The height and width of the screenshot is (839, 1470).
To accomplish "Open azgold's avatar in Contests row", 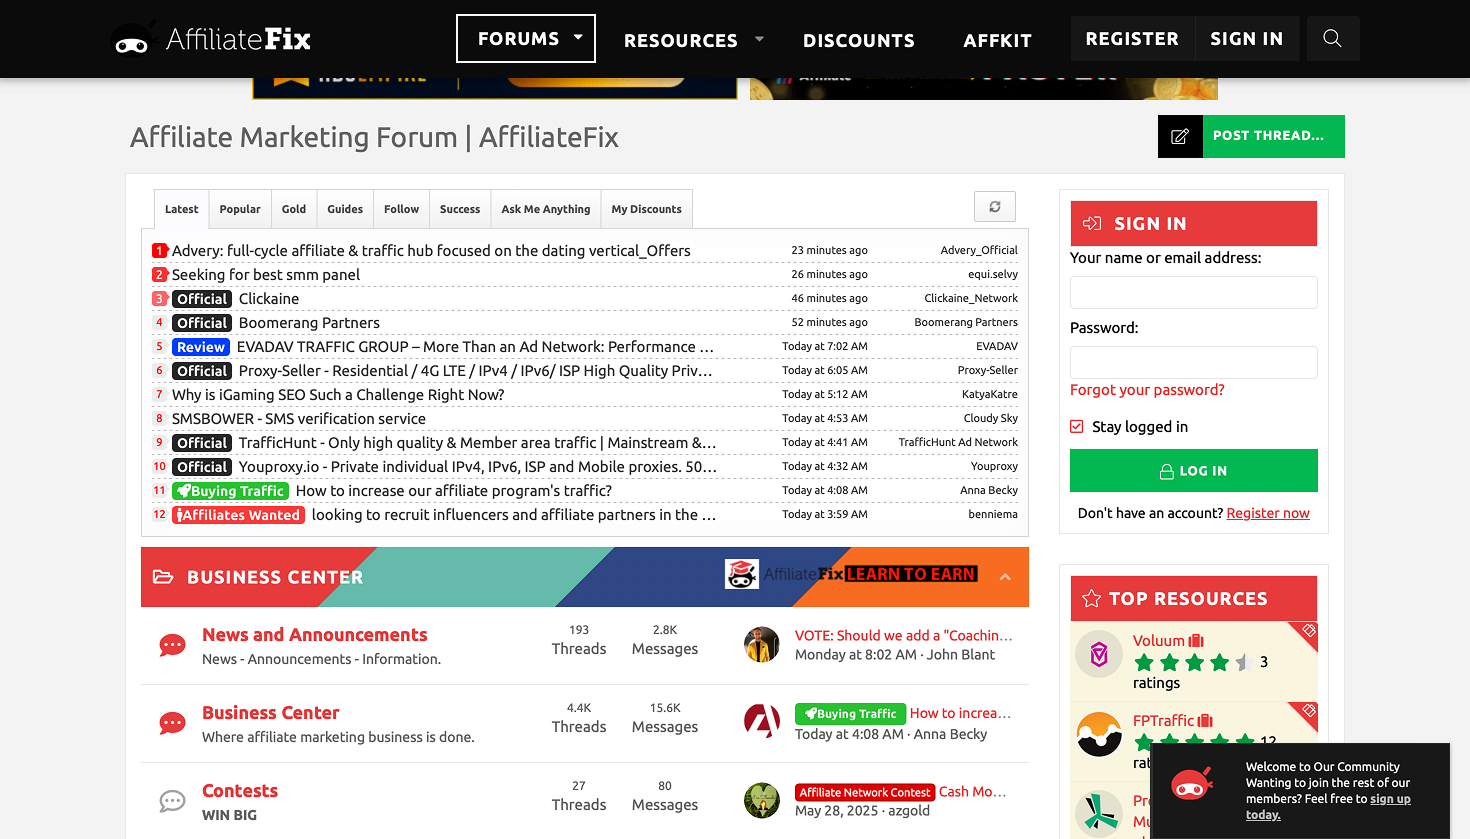I will pos(762,800).
